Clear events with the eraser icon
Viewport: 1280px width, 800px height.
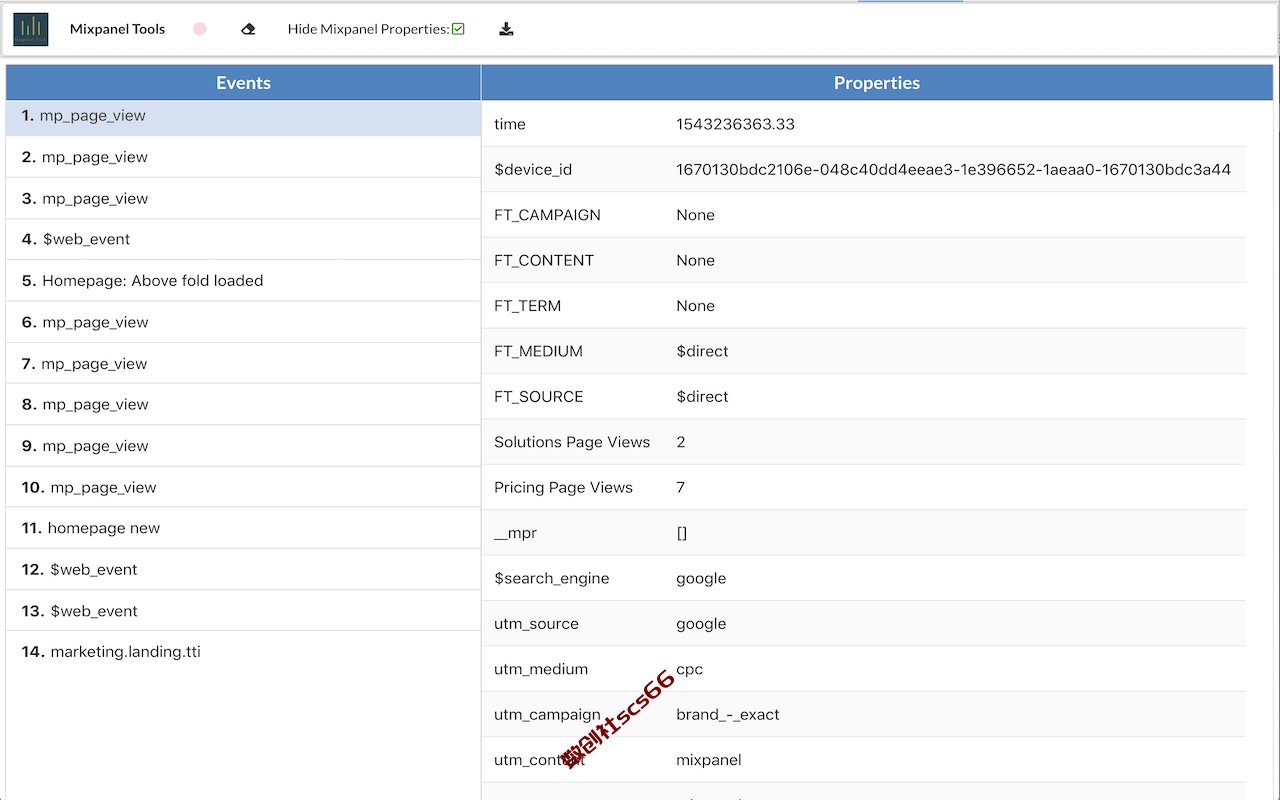click(248, 29)
